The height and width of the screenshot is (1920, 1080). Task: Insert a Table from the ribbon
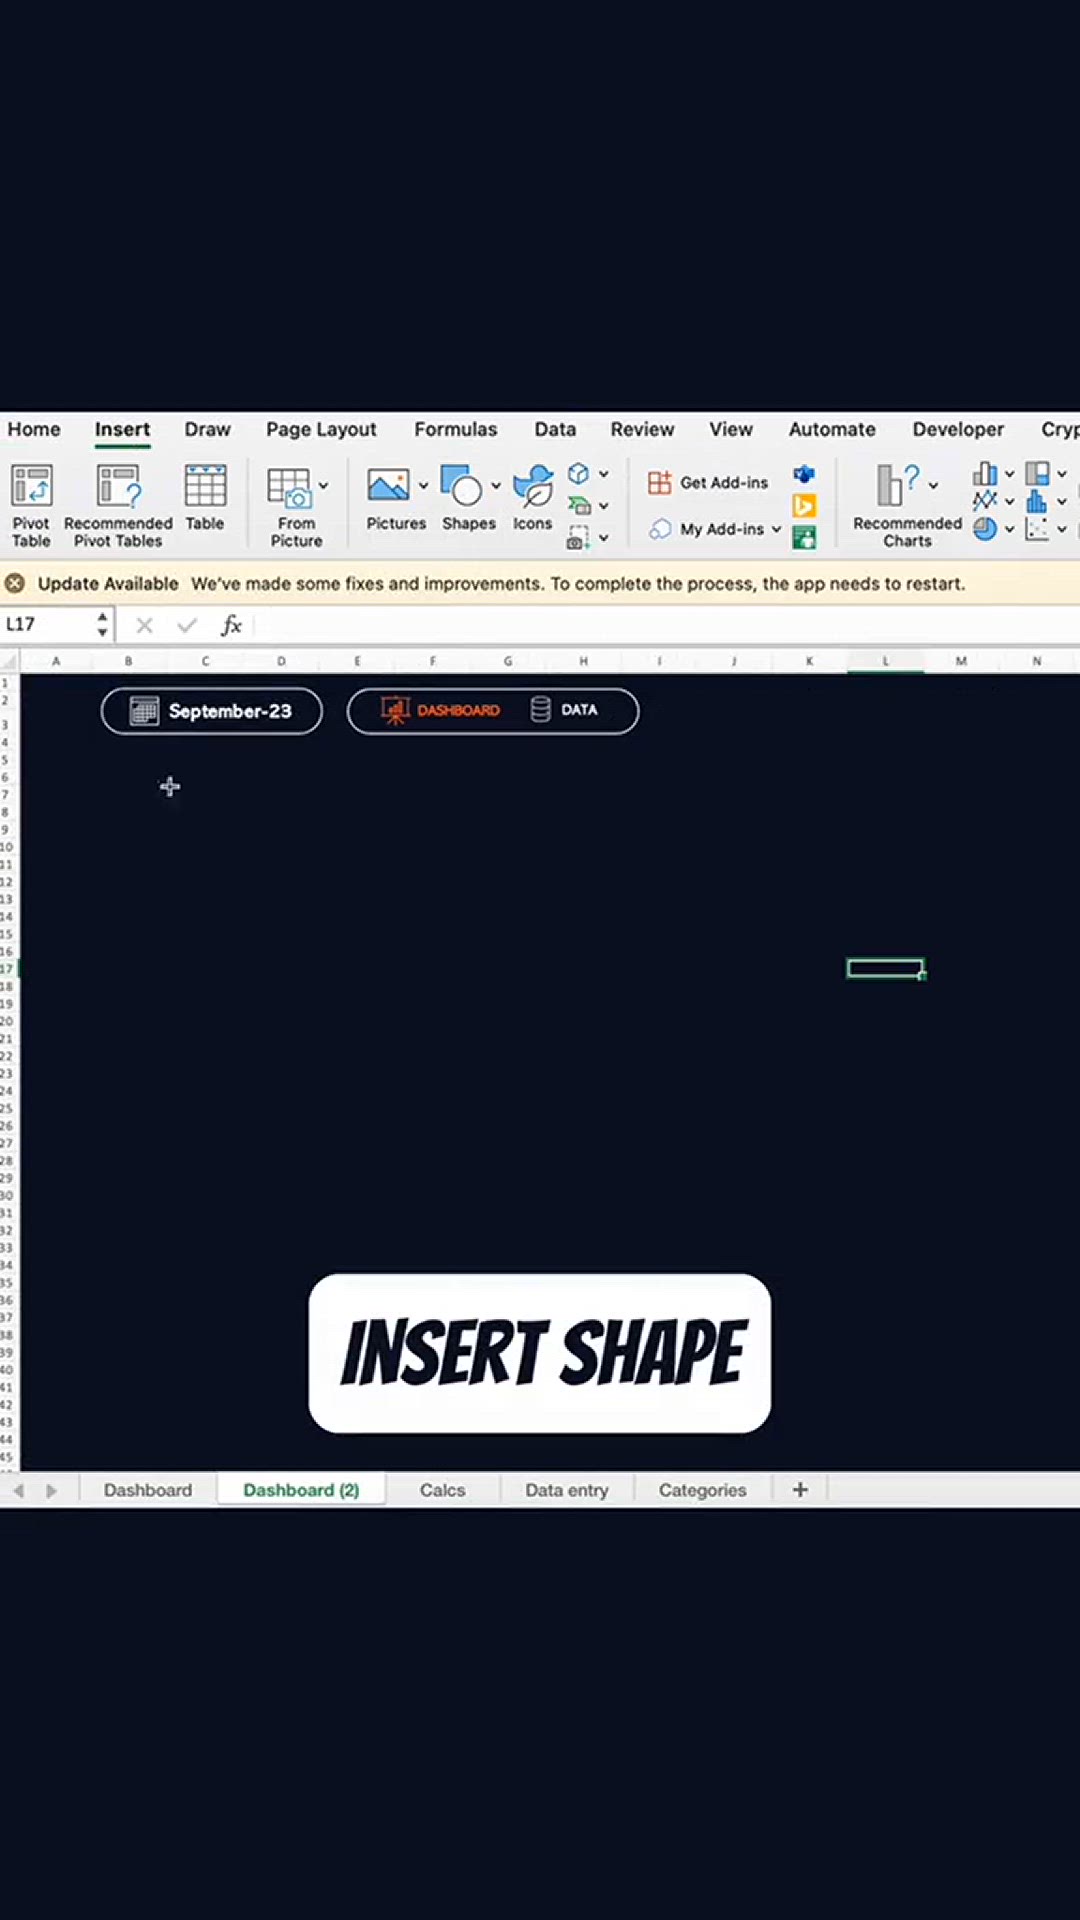[x=205, y=487]
